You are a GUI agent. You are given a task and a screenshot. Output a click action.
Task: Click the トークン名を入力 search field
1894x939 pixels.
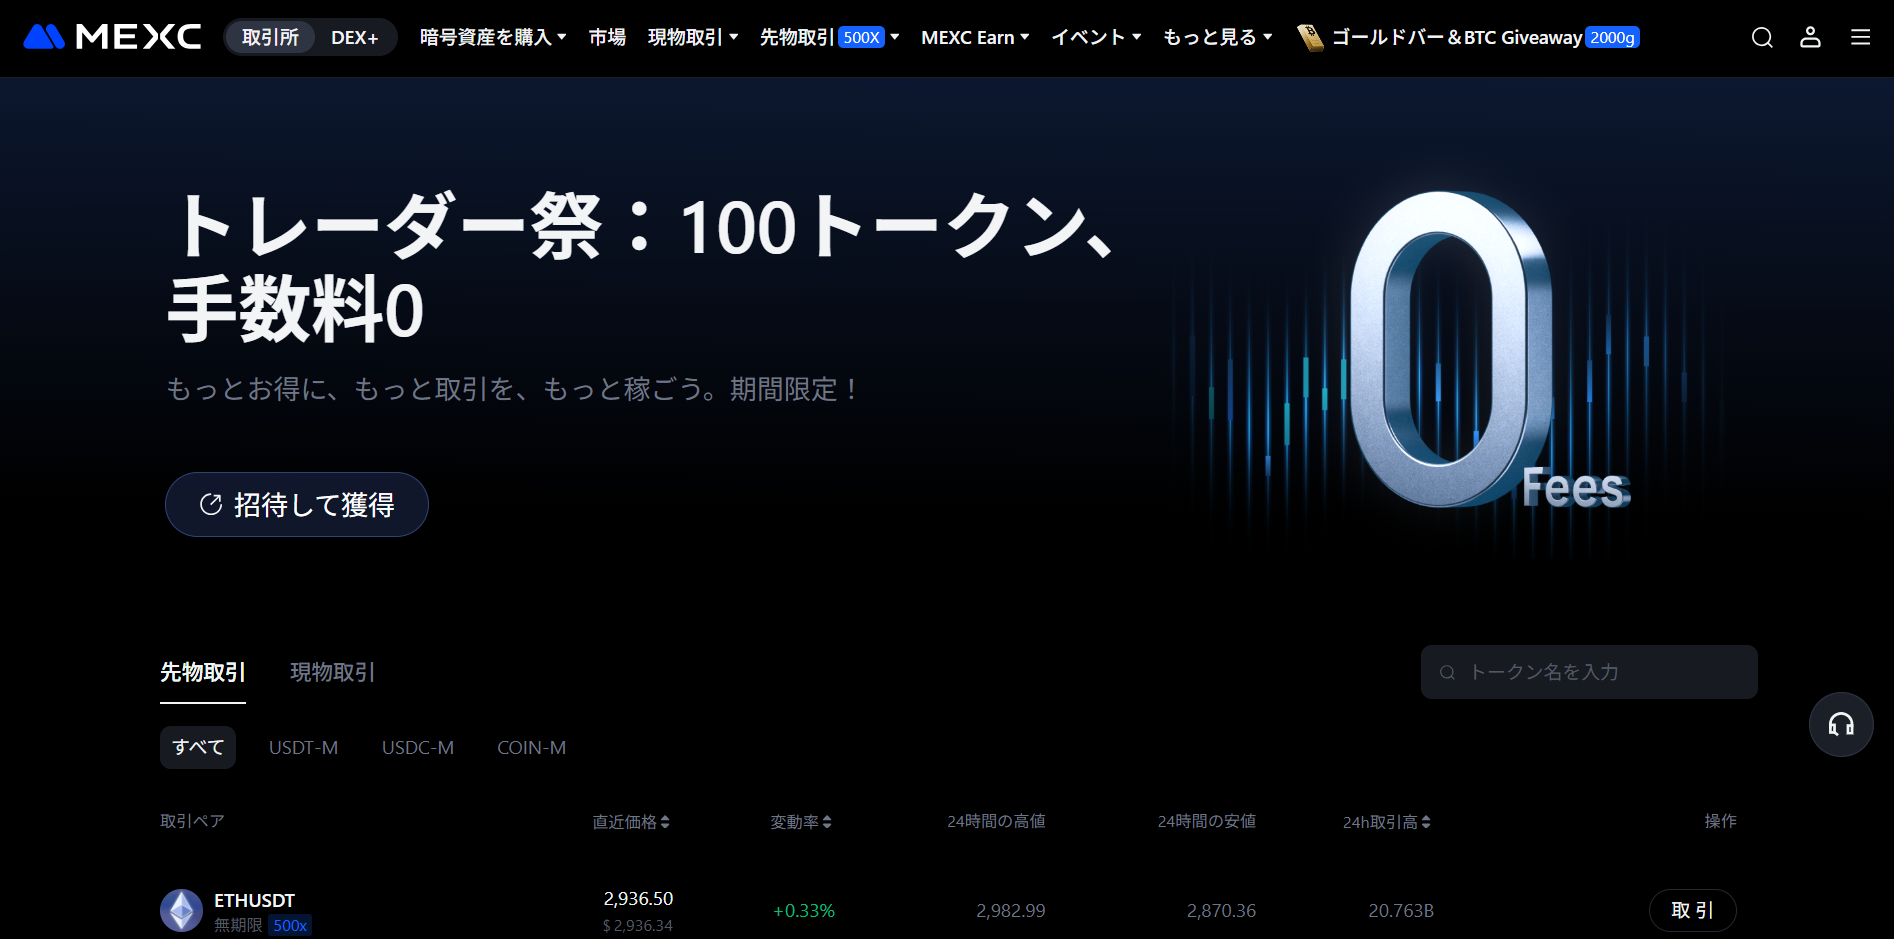(x=1588, y=672)
